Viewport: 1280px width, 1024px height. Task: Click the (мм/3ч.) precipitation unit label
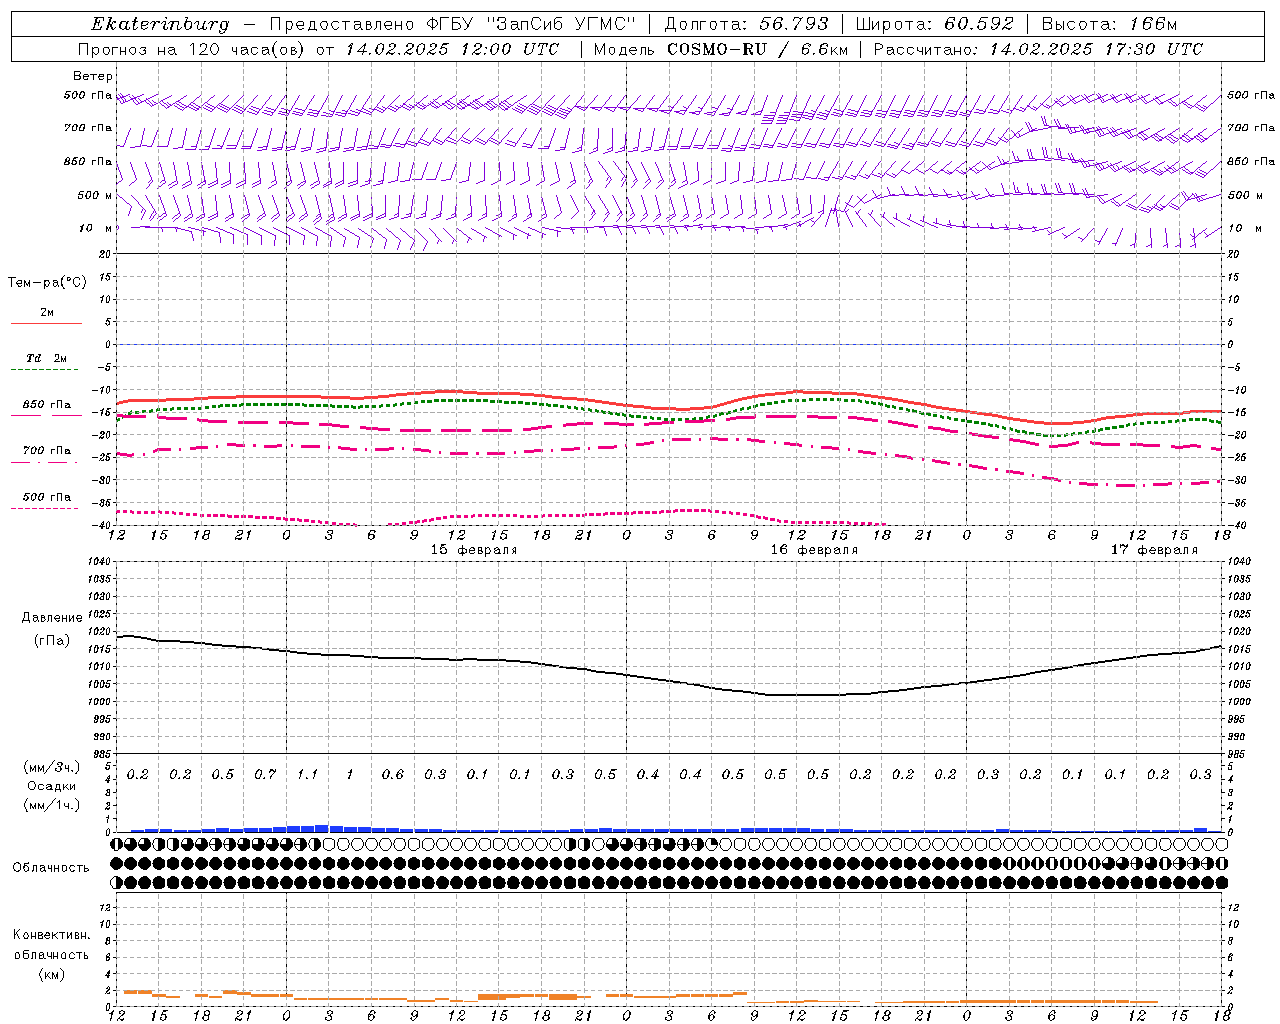coord(52,767)
